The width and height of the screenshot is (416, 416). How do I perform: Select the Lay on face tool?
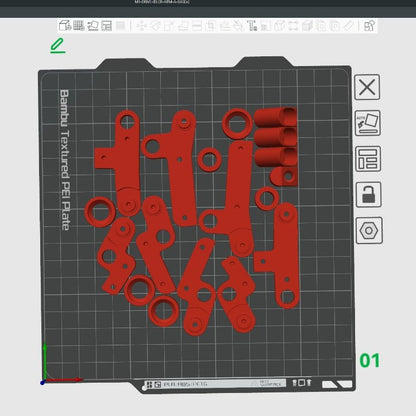[183, 26]
